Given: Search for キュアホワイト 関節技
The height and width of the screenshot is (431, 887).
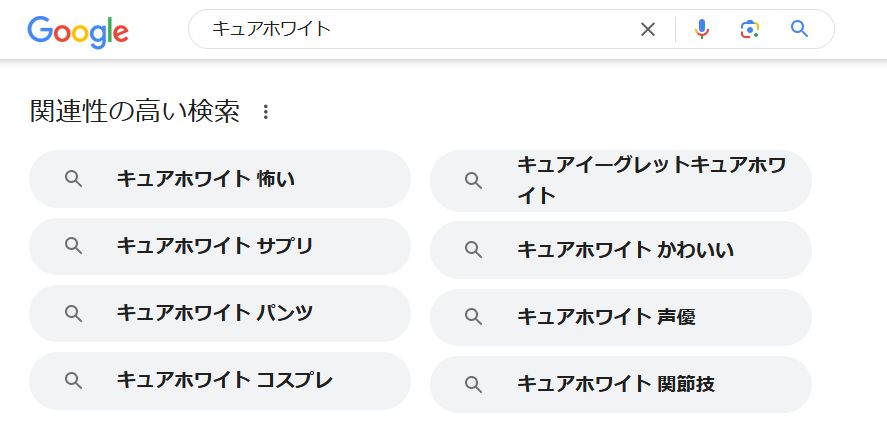Looking at the screenshot, I should click(x=620, y=384).
